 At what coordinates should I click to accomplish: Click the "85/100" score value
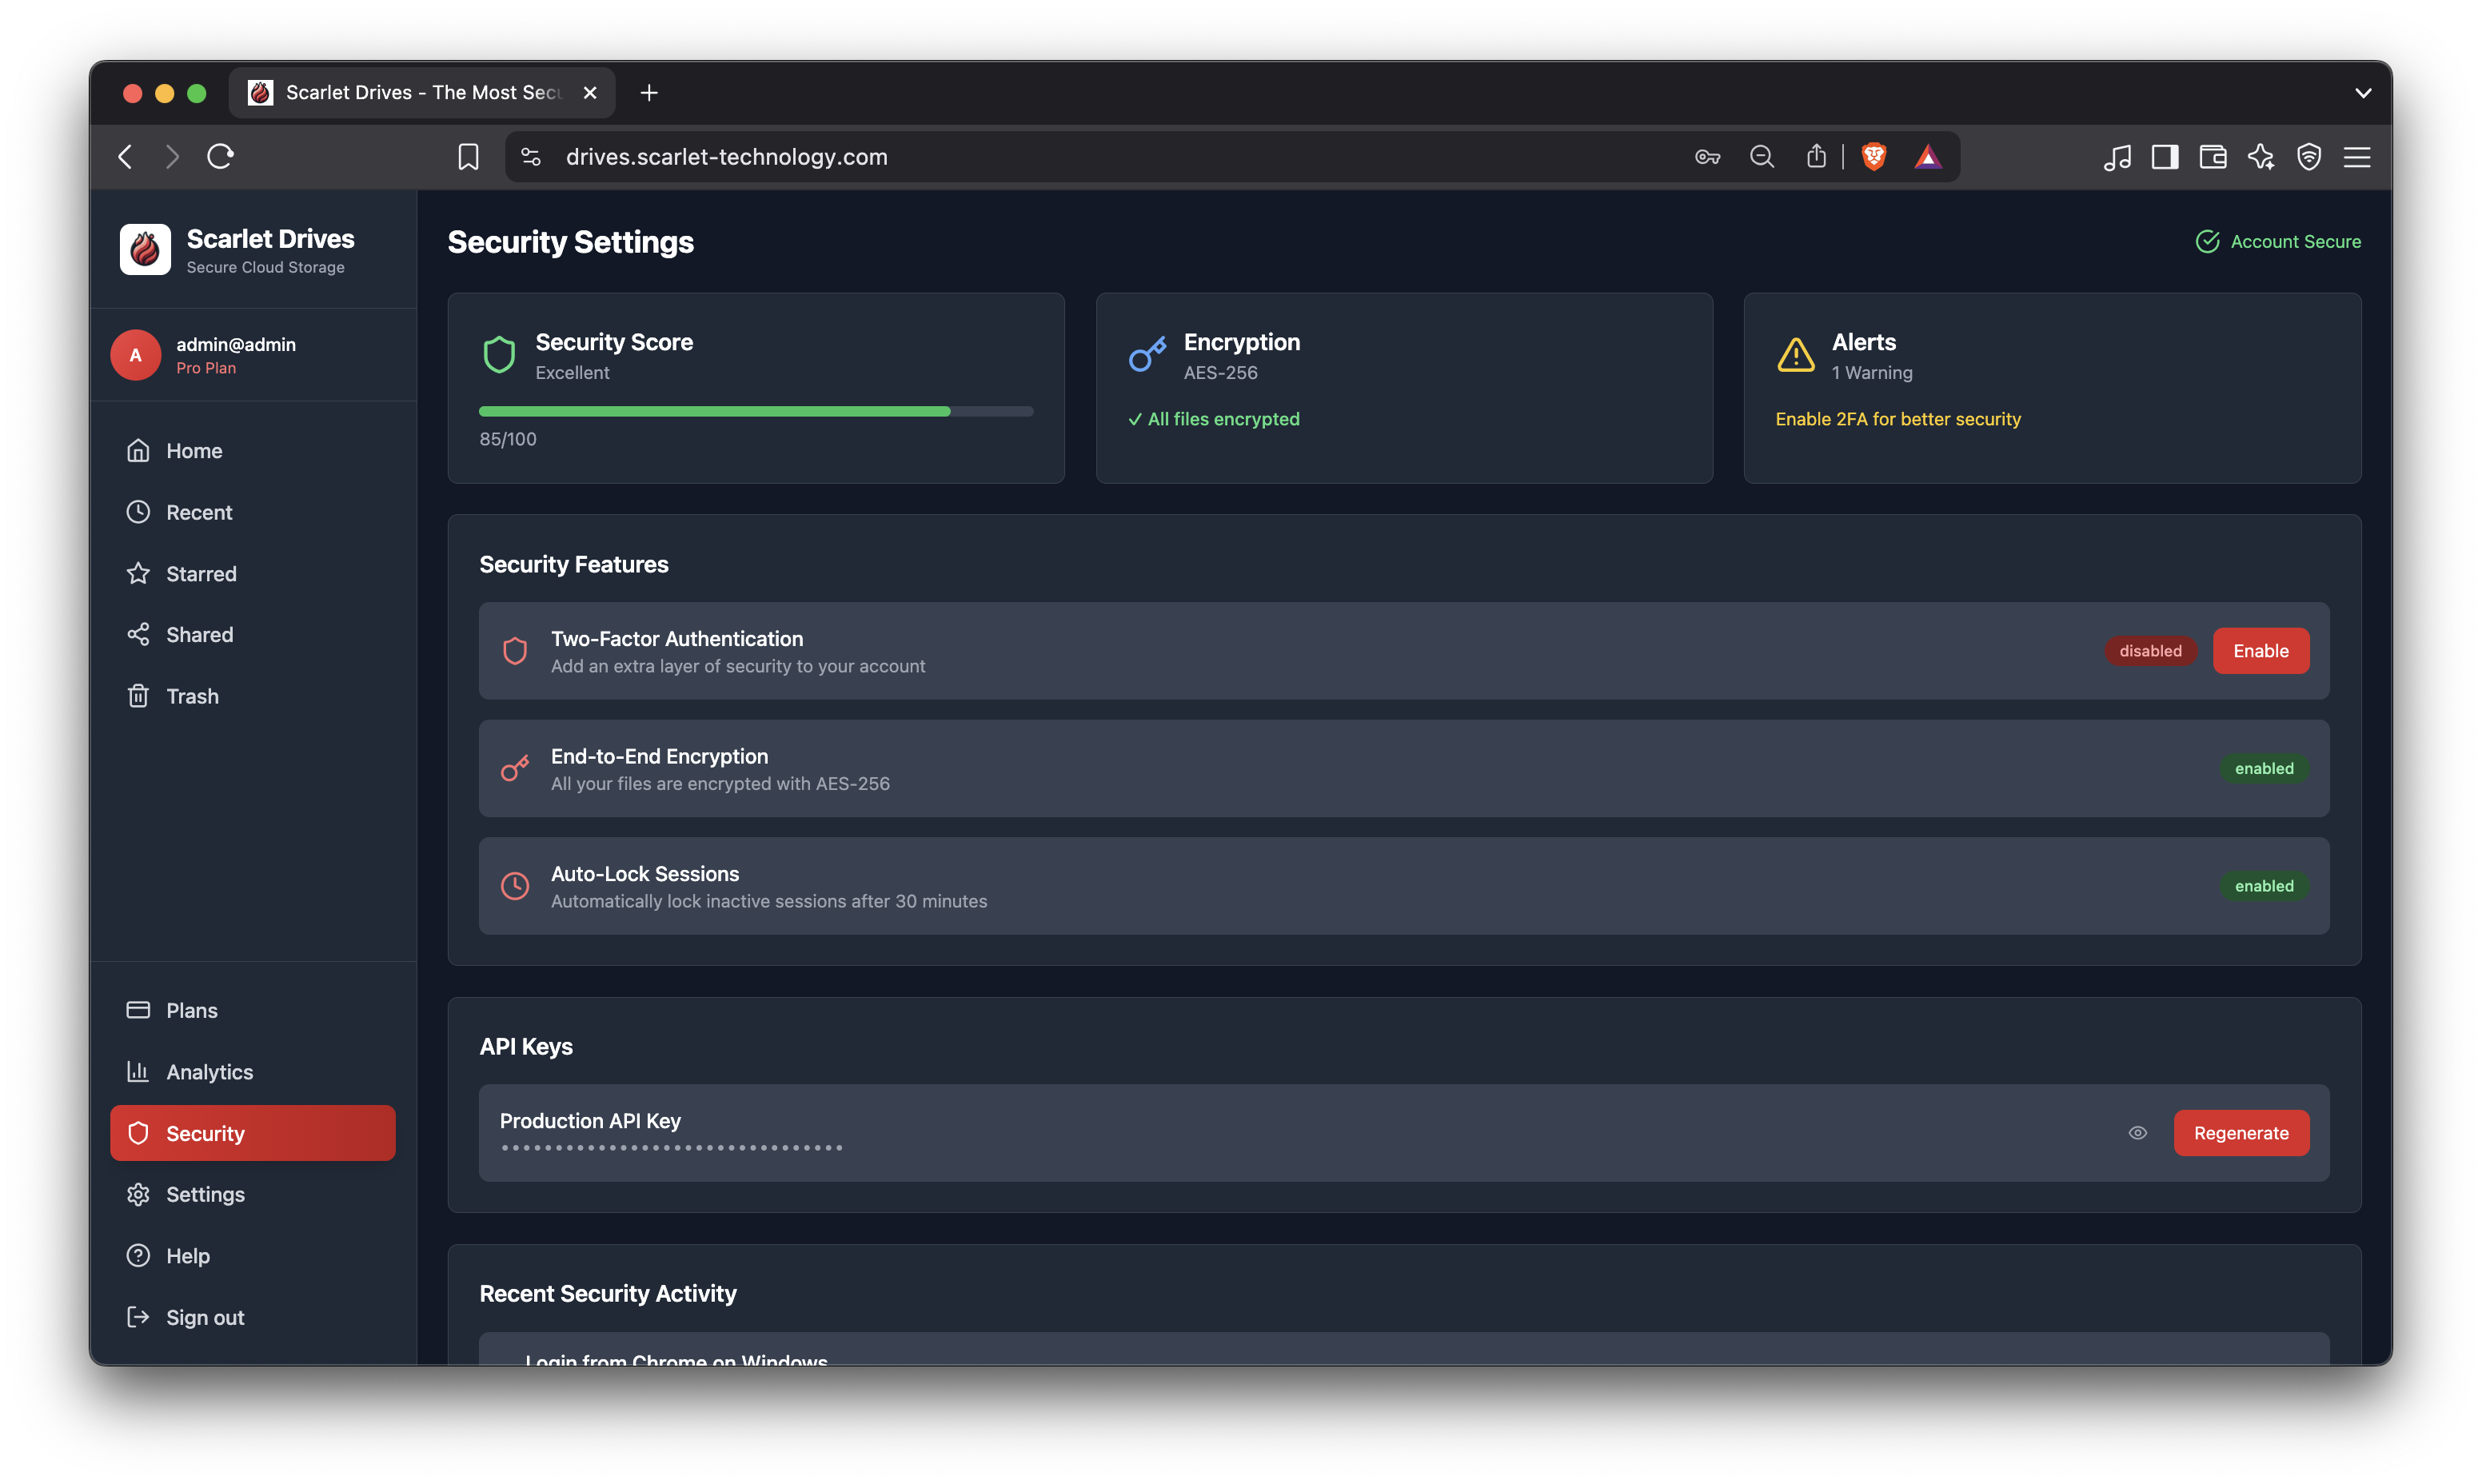(508, 439)
